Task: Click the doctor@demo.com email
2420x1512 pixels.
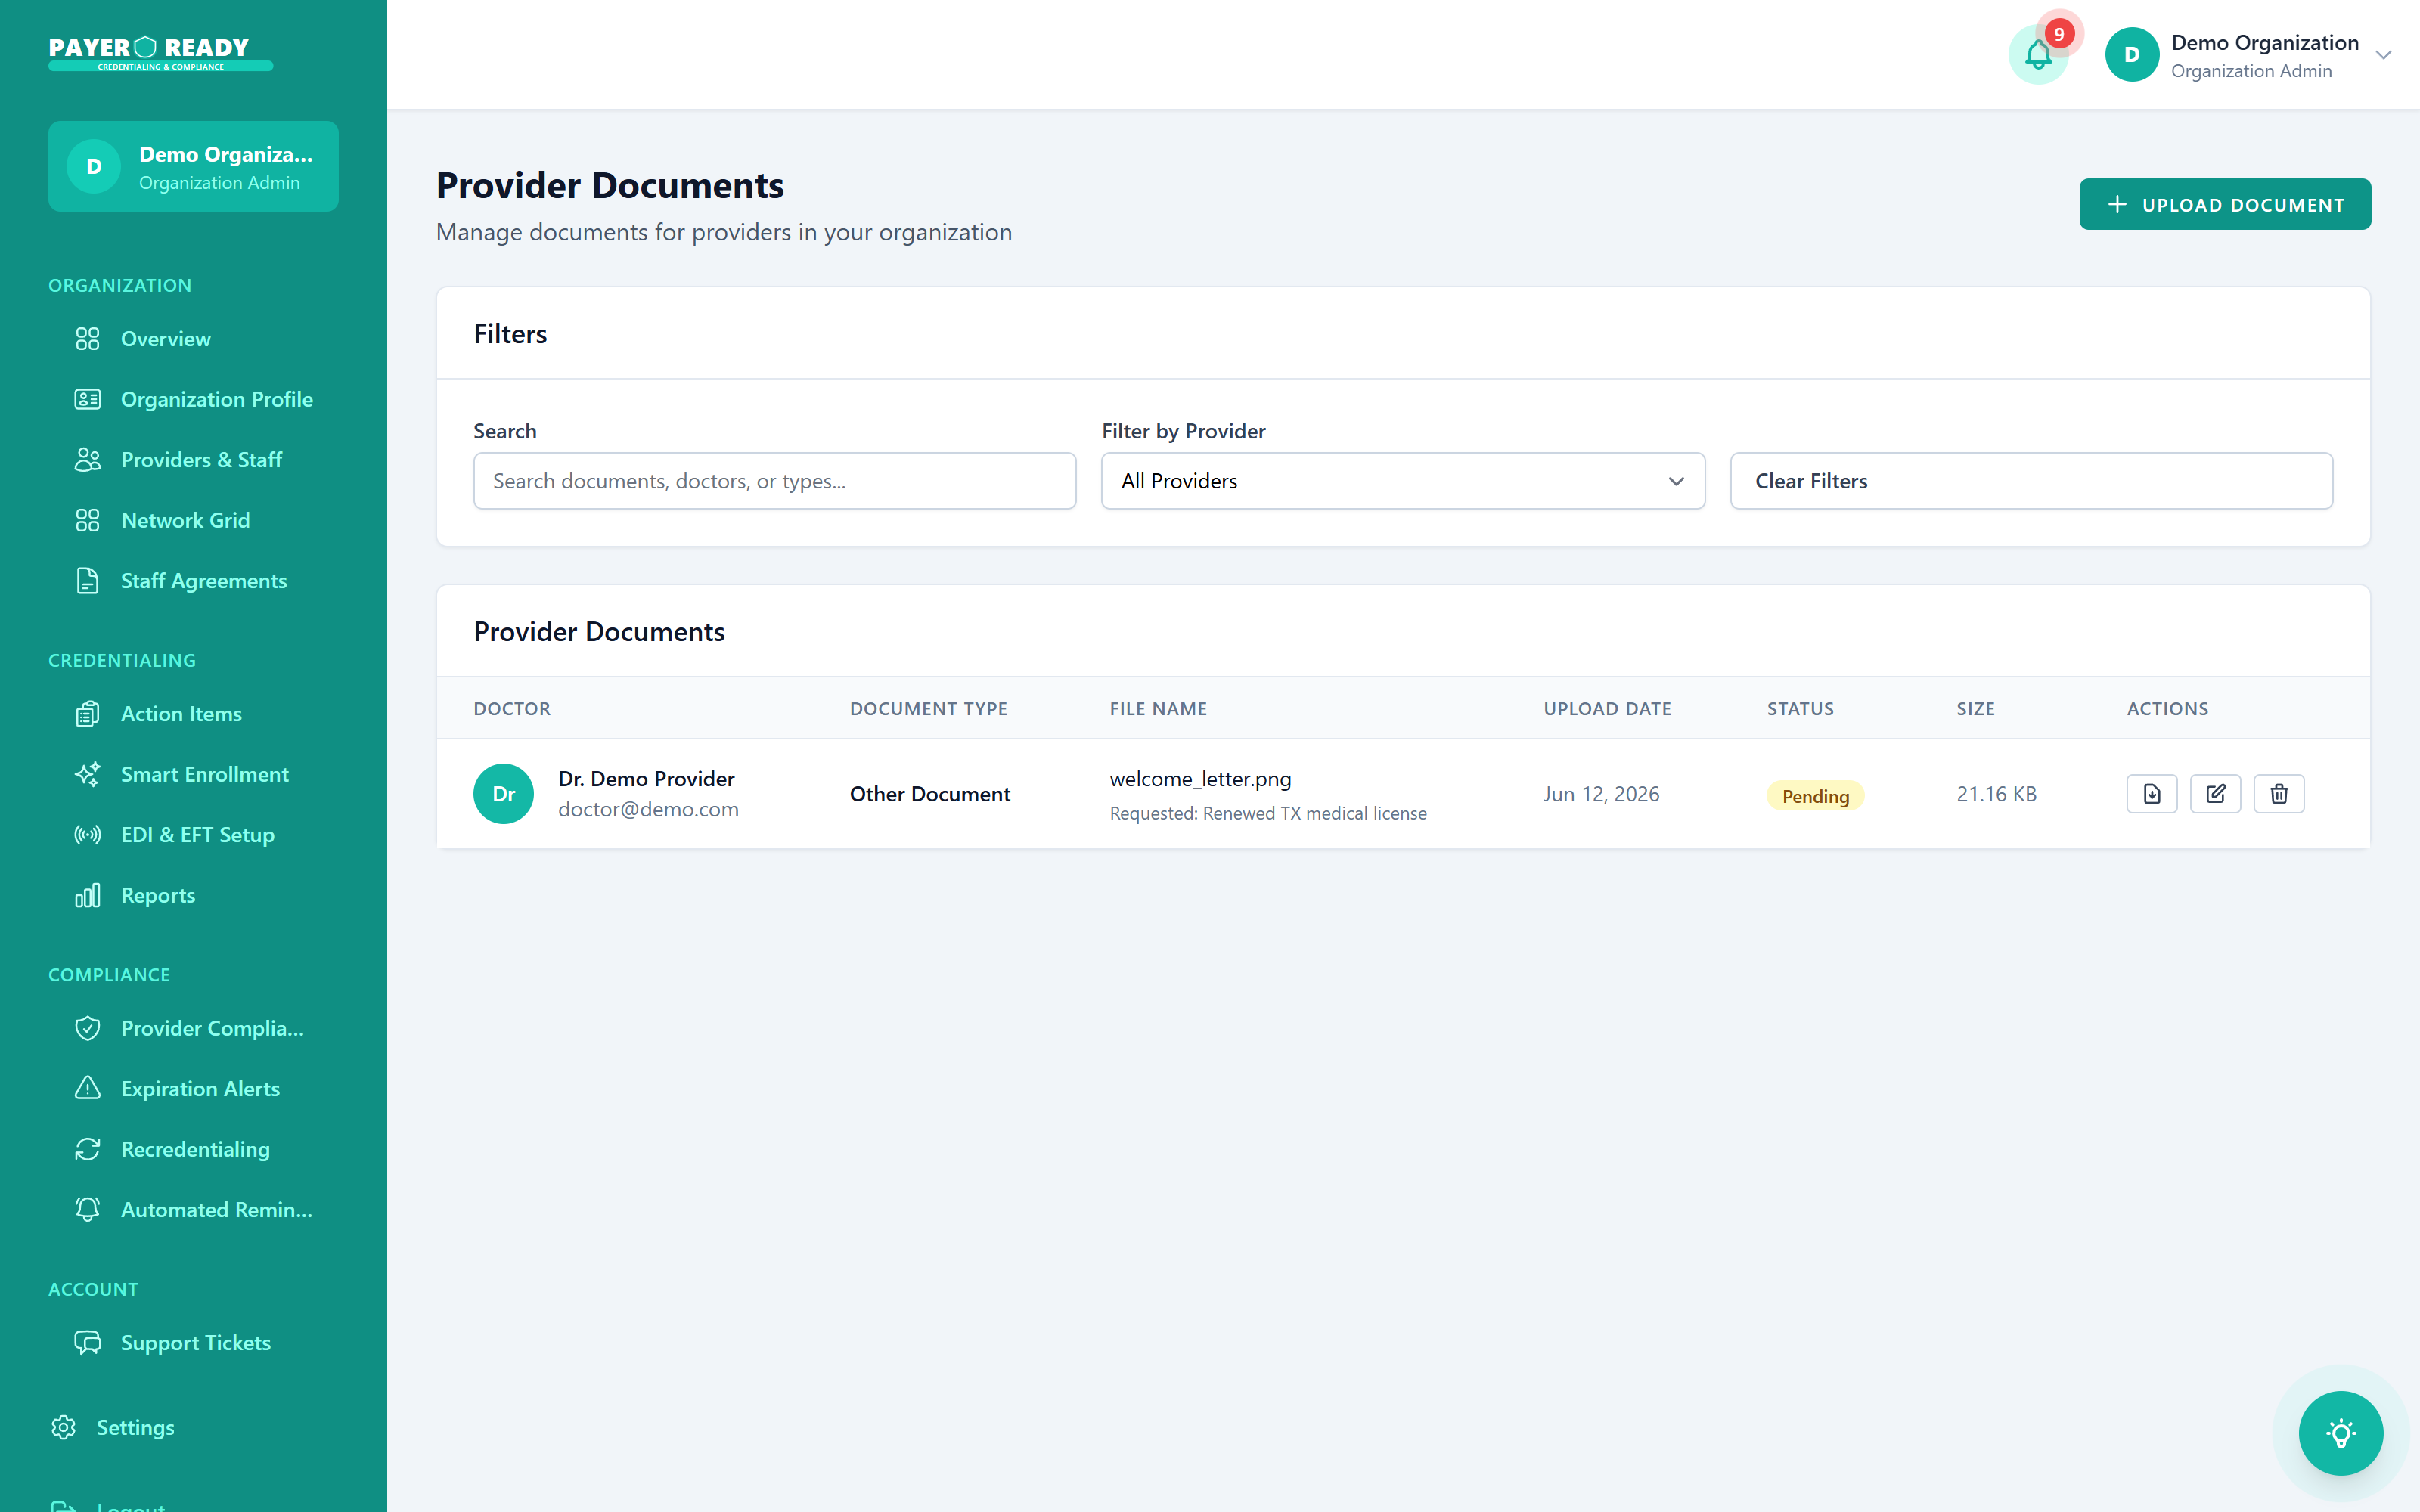Action: pyautogui.click(x=648, y=809)
